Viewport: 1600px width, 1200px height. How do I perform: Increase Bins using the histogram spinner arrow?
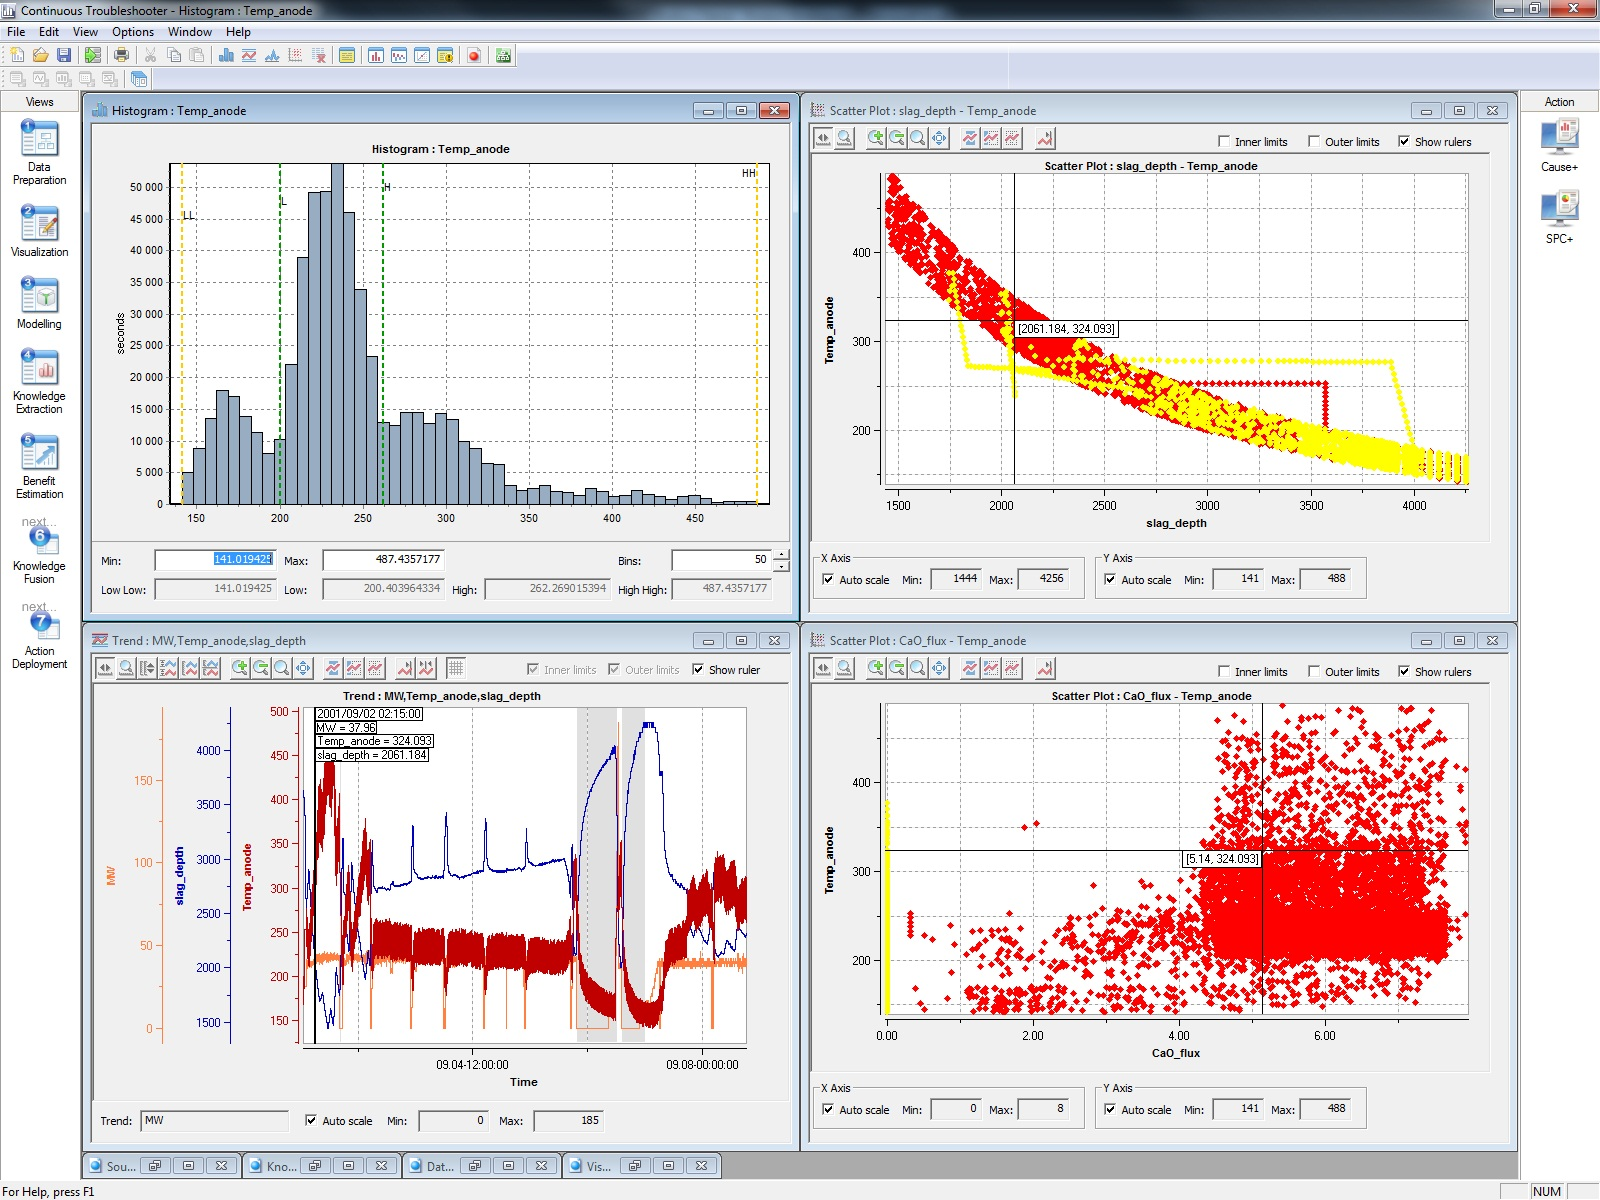(x=779, y=555)
